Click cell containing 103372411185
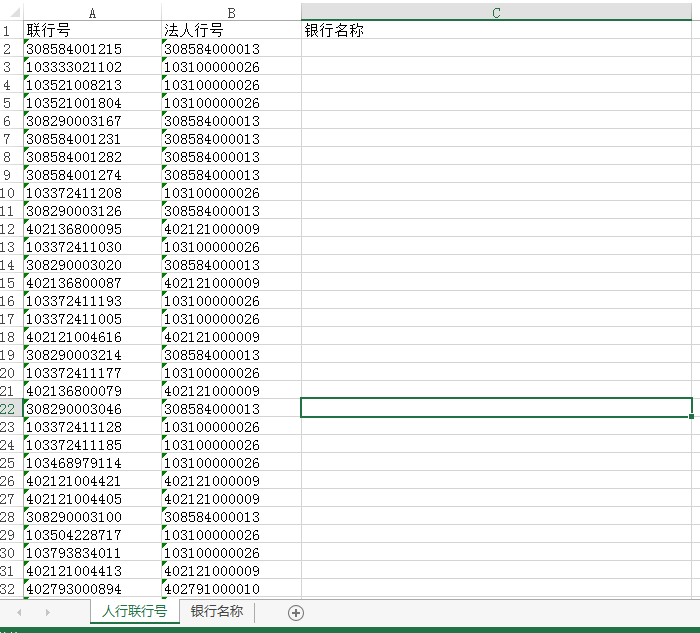Viewport: 700px width, 633px height. (92, 445)
